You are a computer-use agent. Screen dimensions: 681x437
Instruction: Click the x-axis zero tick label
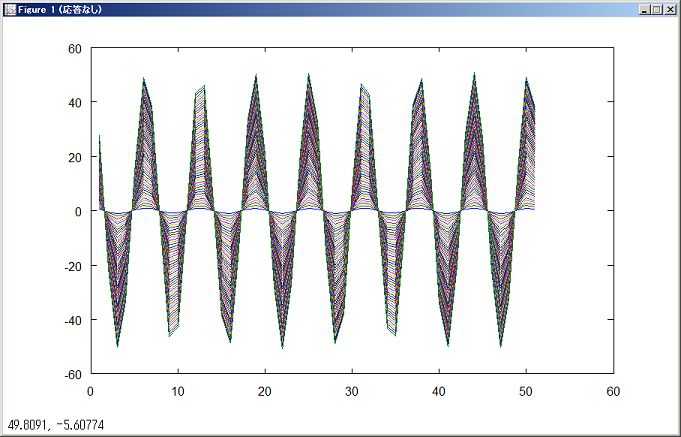91,391
